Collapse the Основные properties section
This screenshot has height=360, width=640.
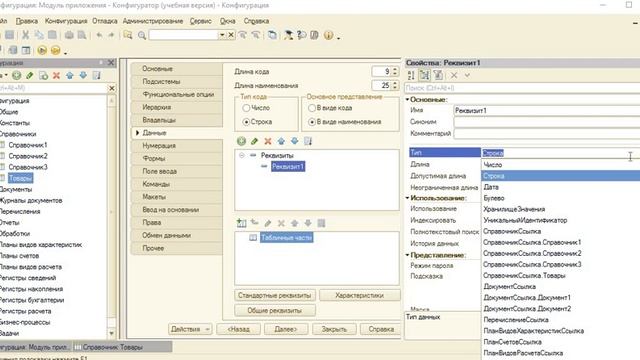coord(407,100)
